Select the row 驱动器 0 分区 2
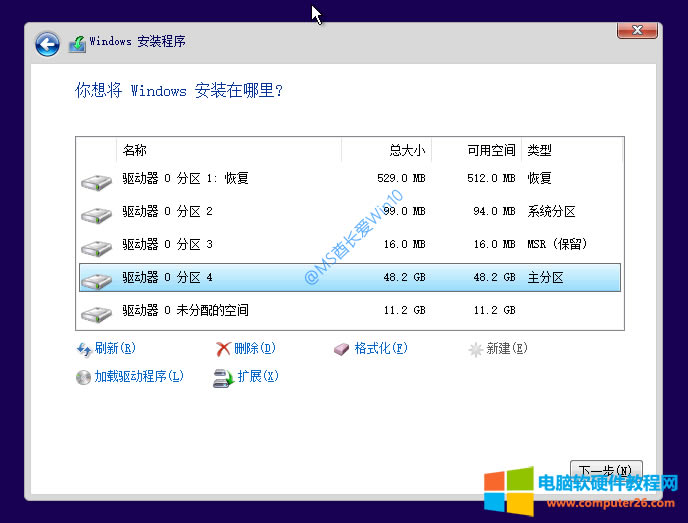 [350, 211]
